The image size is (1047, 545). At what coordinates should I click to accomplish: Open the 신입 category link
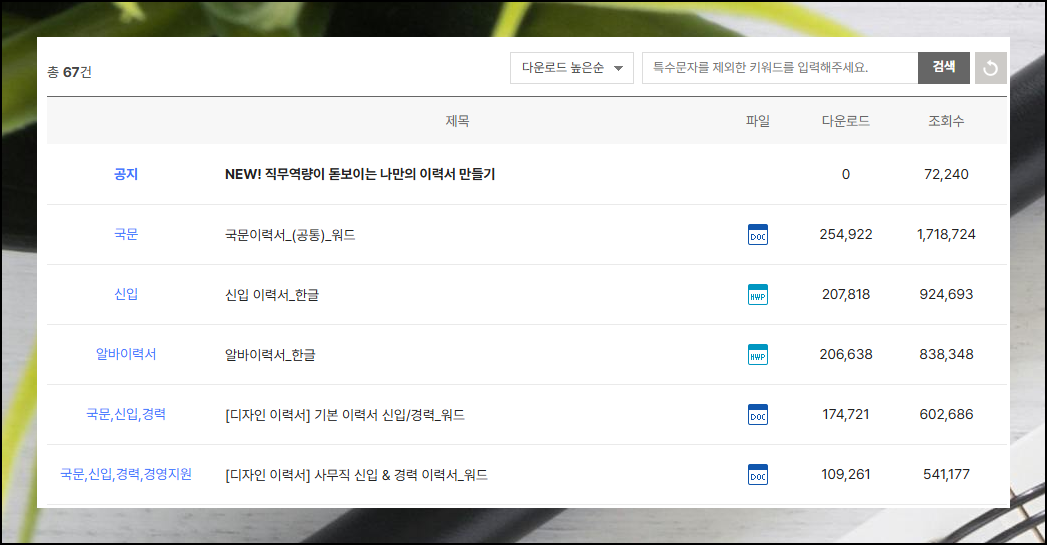(x=126, y=295)
